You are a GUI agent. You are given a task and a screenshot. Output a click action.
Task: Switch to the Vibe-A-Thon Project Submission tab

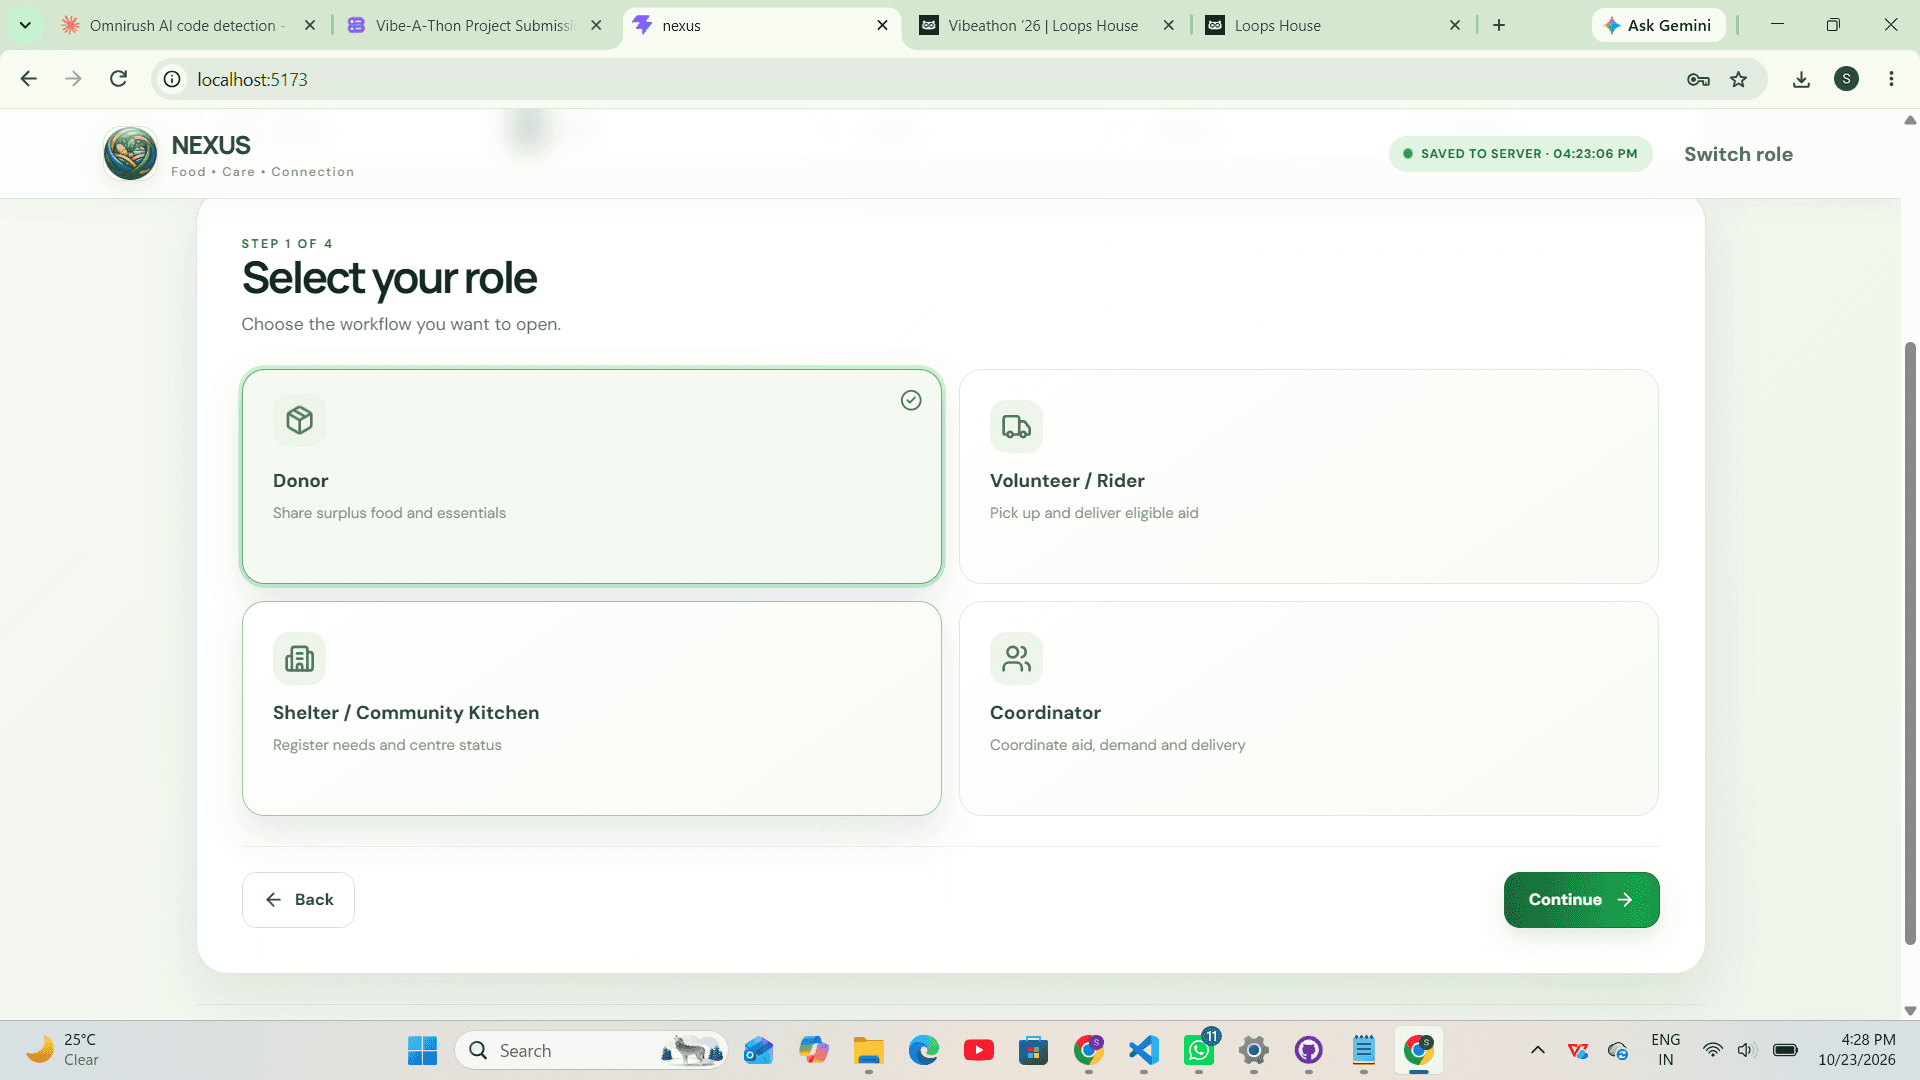click(474, 26)
